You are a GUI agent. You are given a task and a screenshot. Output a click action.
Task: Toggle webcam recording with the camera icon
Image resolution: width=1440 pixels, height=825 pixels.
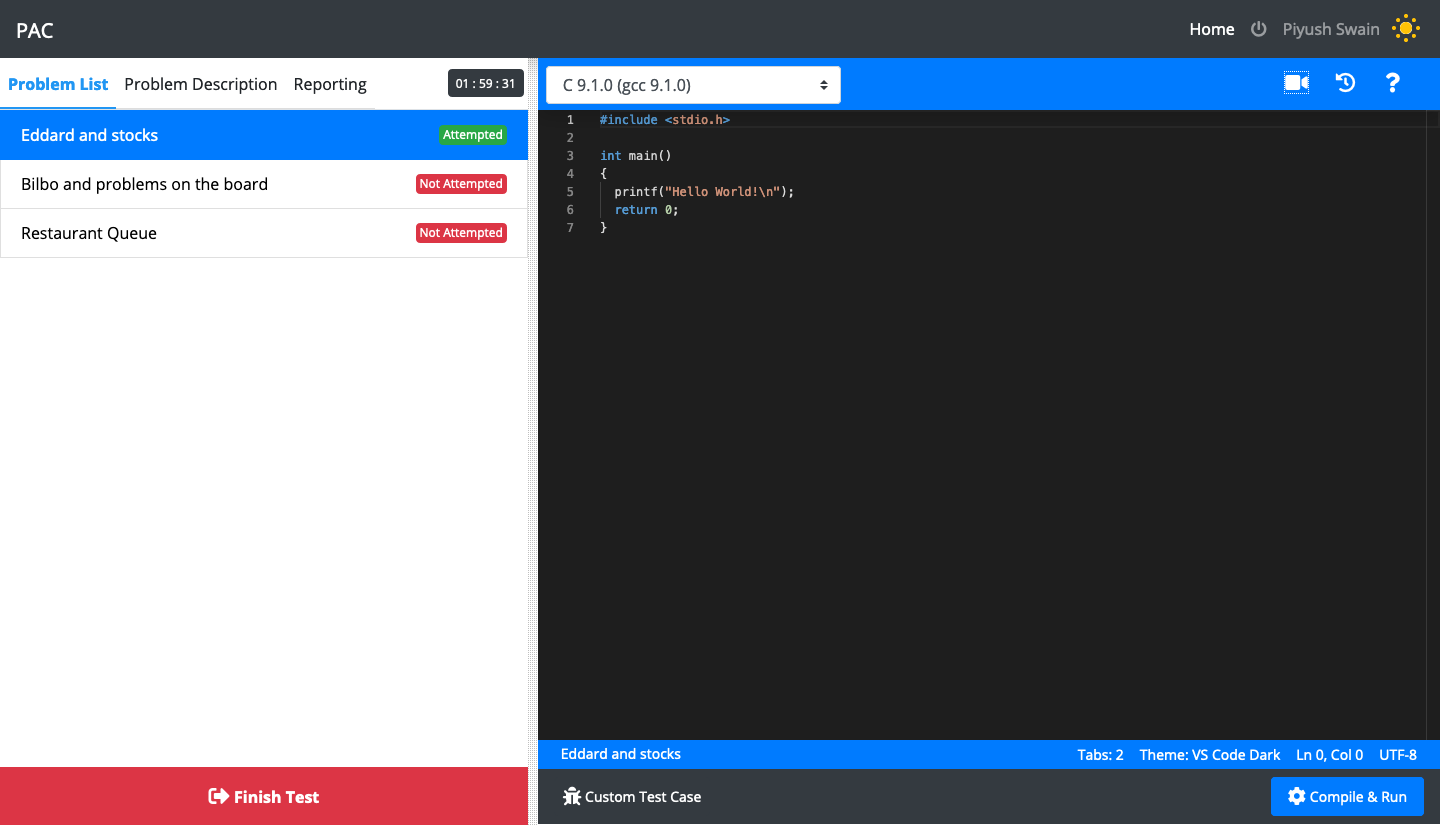[x=1296, y=83]
